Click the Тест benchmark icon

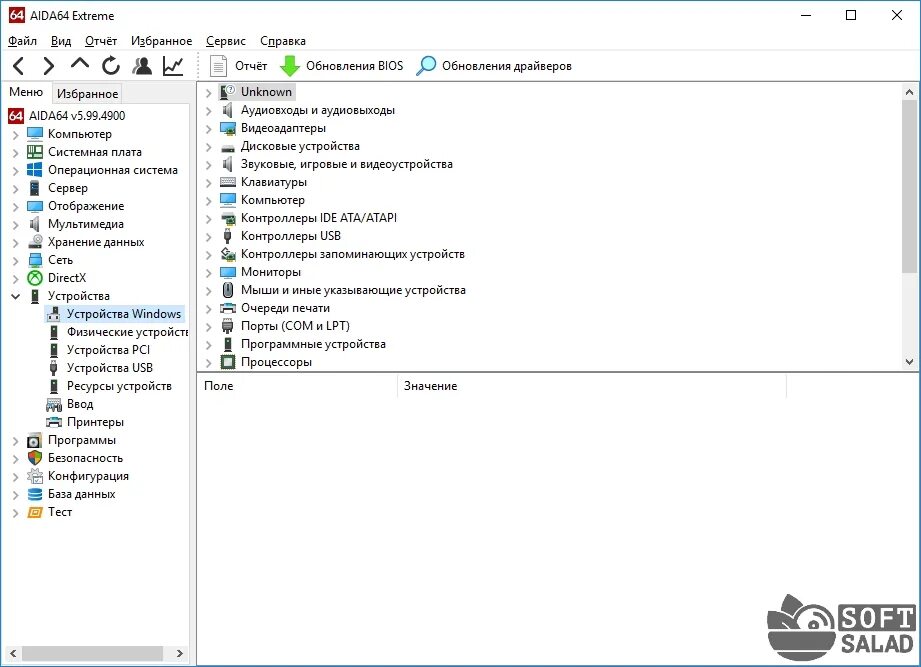click(x=35, y=512)
